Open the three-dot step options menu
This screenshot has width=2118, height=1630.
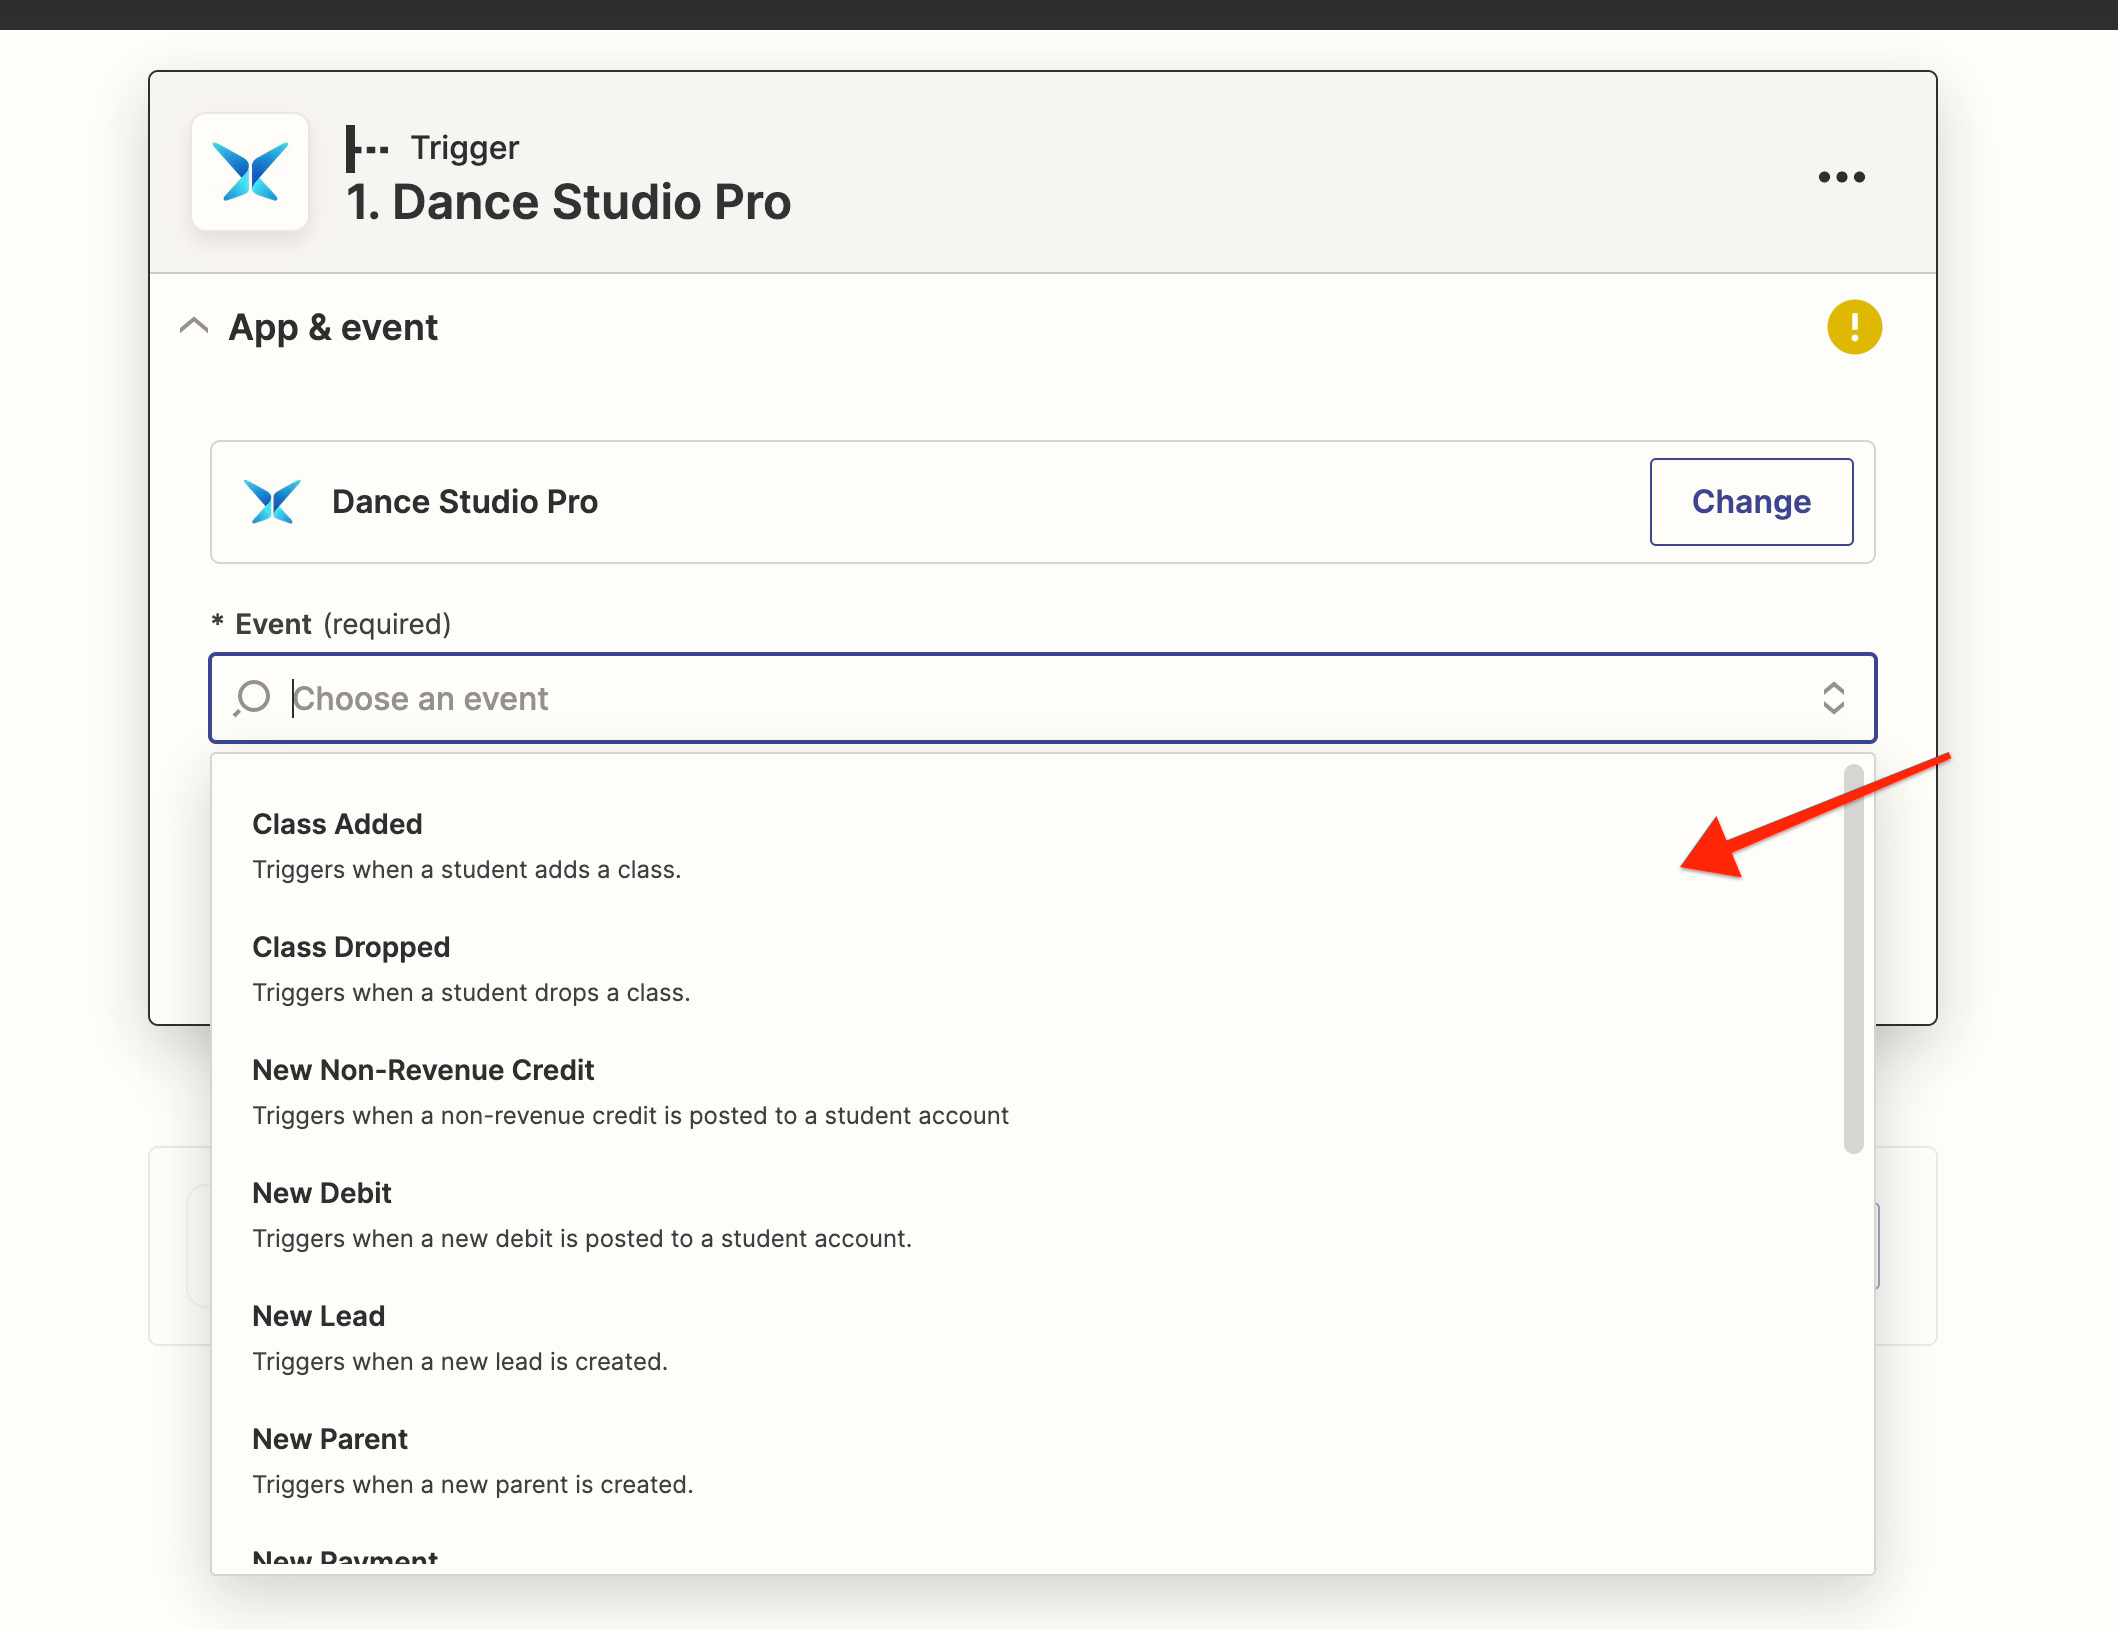point(1841,177)
